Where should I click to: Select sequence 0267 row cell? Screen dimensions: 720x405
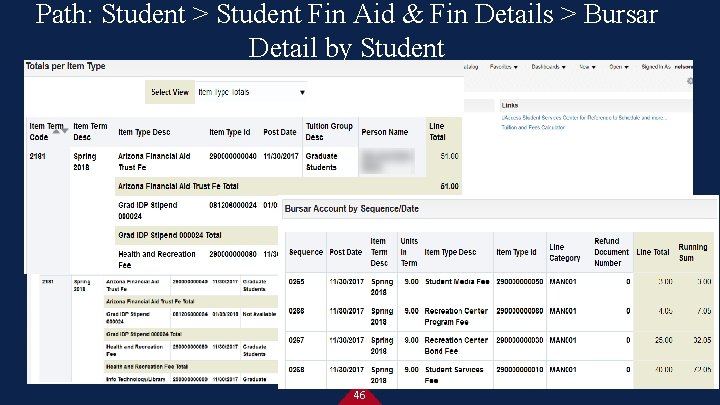tap(297, 340)
